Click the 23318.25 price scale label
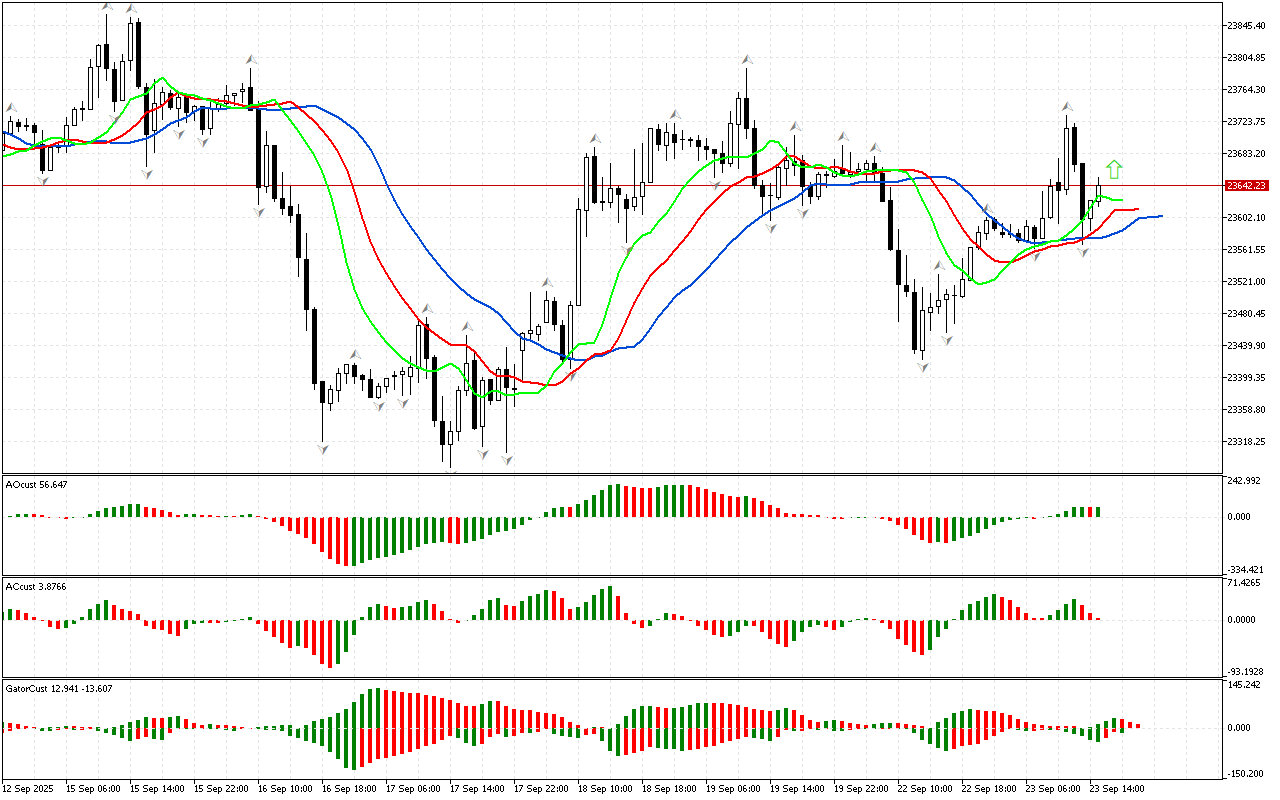 point(1246,442)
